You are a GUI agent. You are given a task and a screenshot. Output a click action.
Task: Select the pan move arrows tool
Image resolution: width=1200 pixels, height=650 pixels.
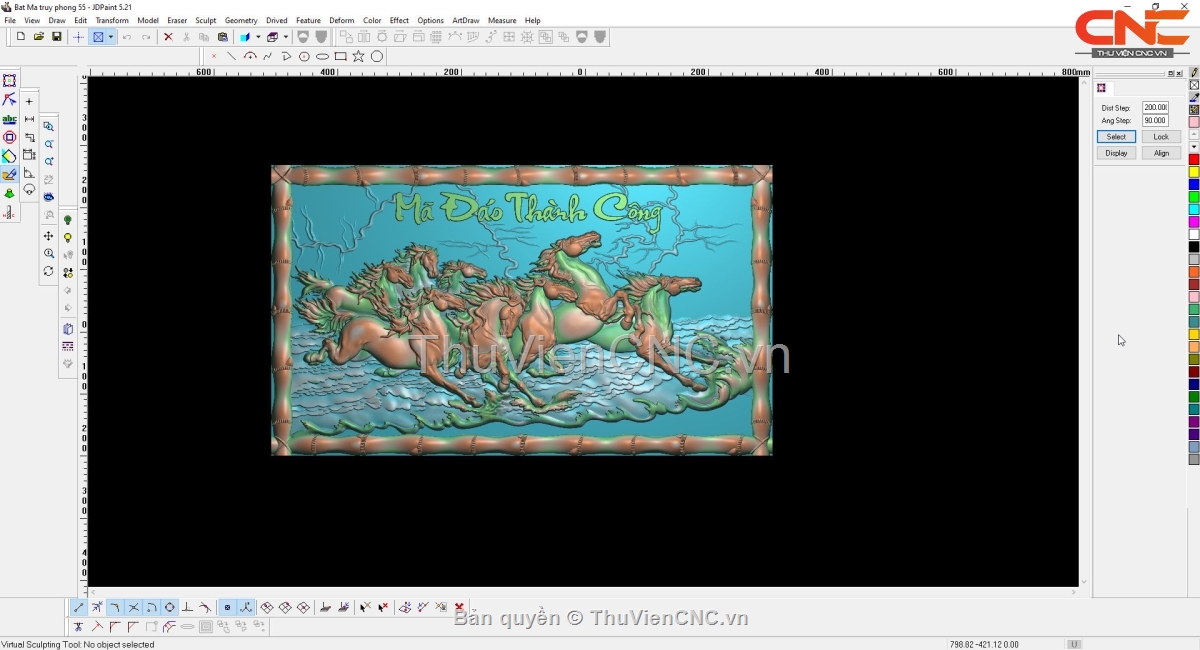48,236
